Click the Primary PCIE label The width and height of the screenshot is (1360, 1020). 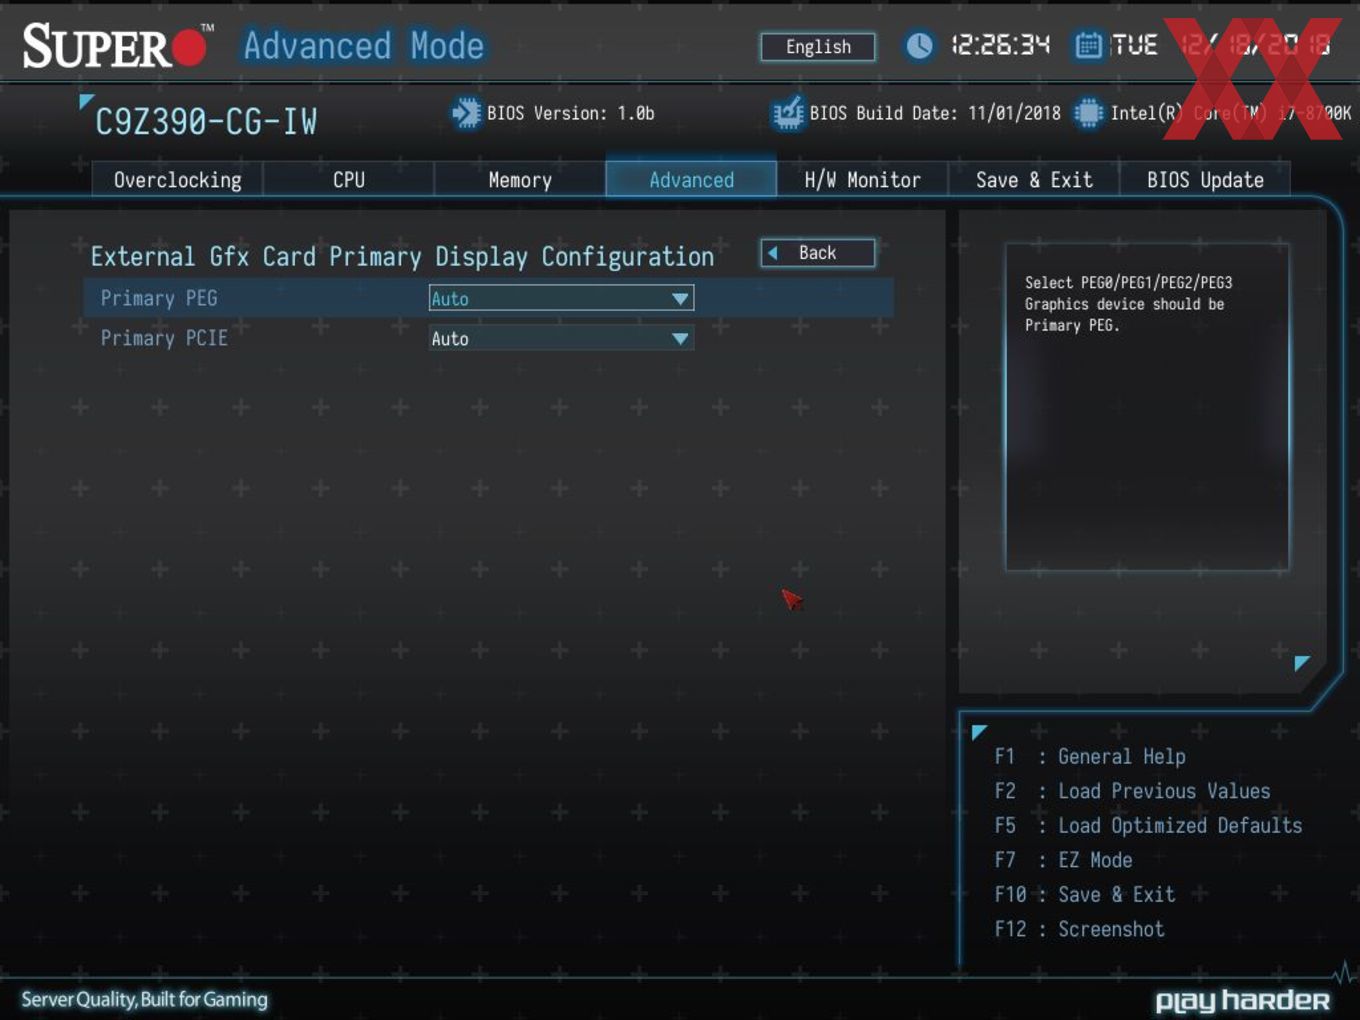click(x=164, y=338)
